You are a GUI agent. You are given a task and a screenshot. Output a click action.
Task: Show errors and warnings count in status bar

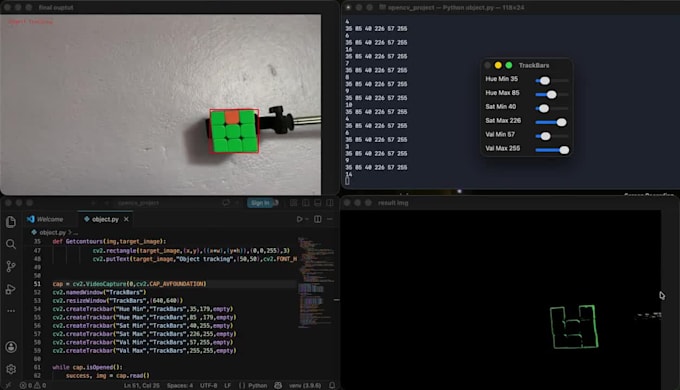coord(33,385)
